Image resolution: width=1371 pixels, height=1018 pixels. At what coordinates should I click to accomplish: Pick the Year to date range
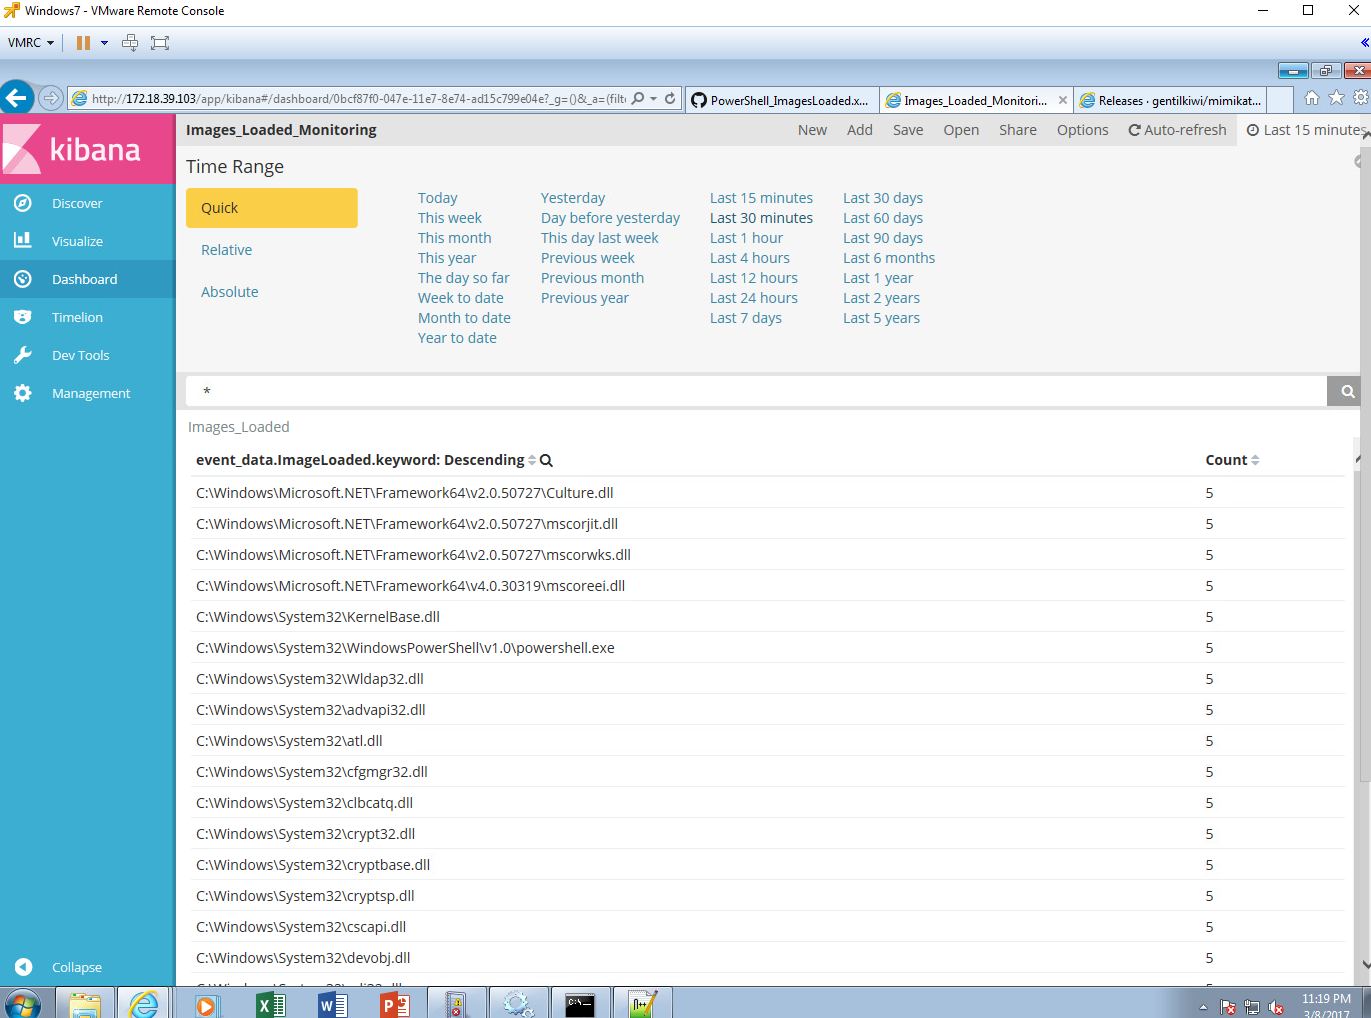pos(457,338)
